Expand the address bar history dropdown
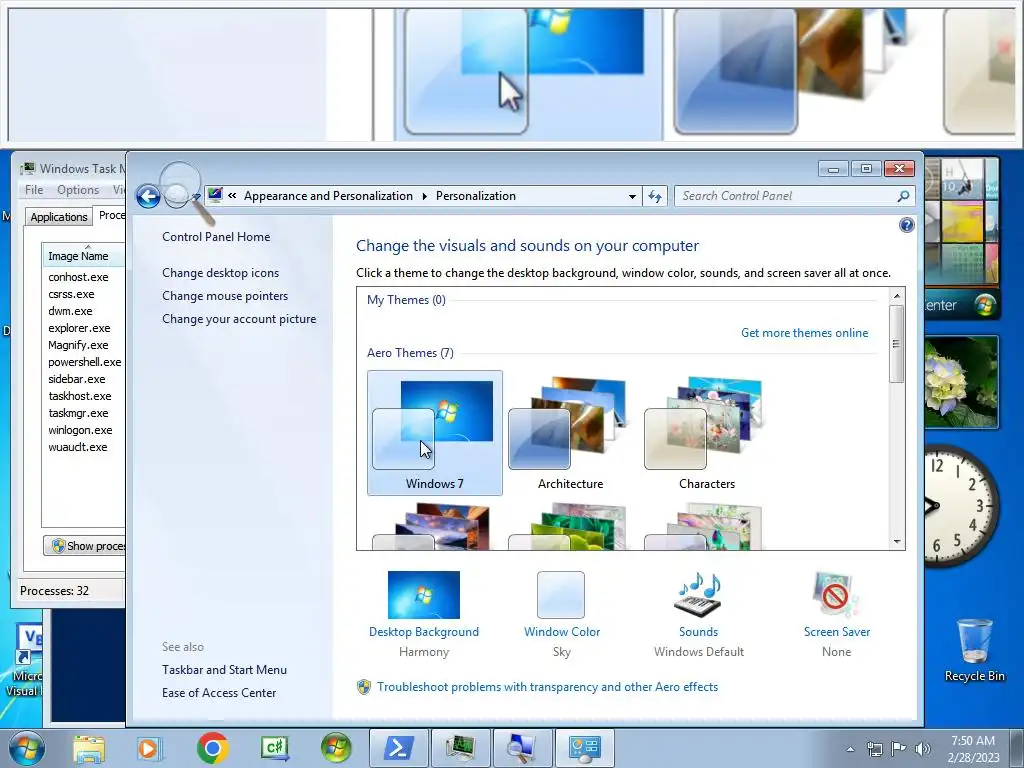This screenshot has width=1024, height=768. [632, 197]
